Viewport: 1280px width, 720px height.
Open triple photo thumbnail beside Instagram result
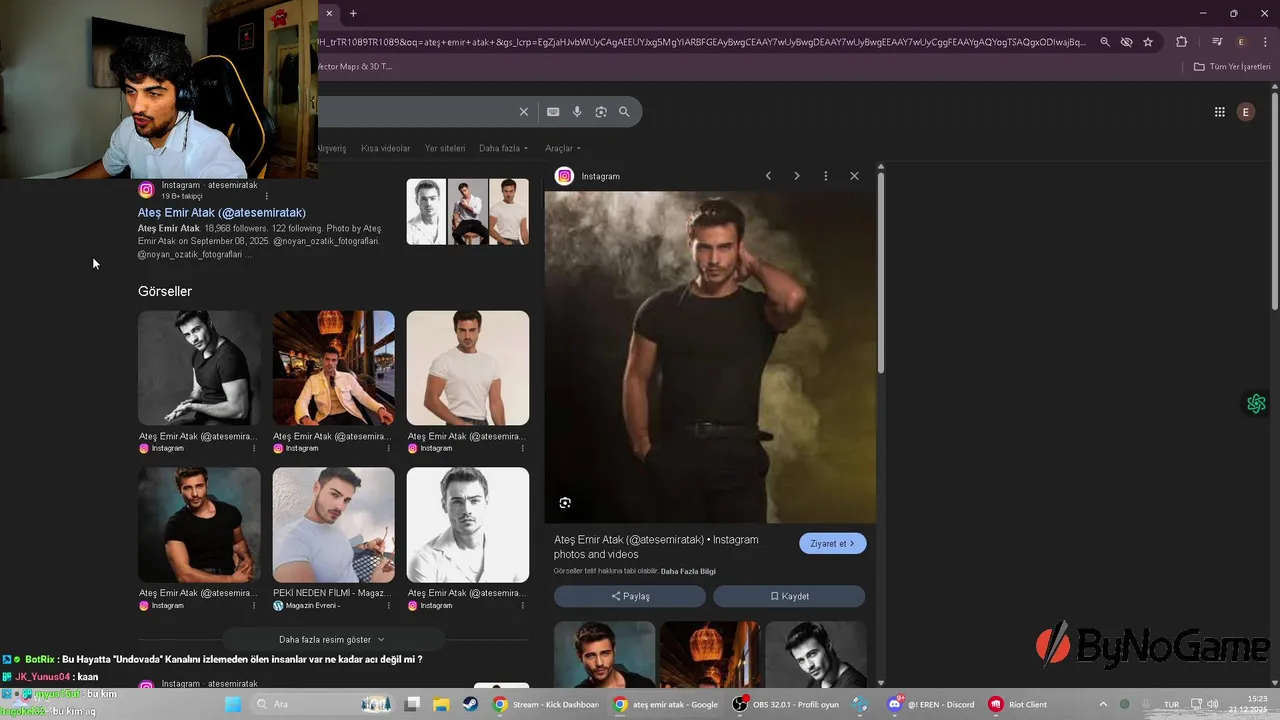tap(467, 211)
